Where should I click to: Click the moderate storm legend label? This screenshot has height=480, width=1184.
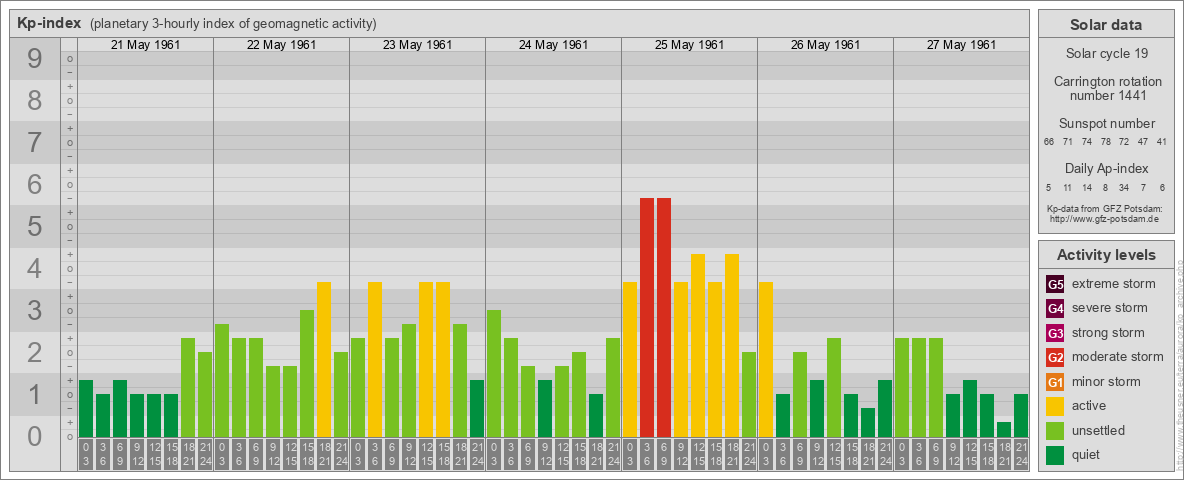(1118, 356)
